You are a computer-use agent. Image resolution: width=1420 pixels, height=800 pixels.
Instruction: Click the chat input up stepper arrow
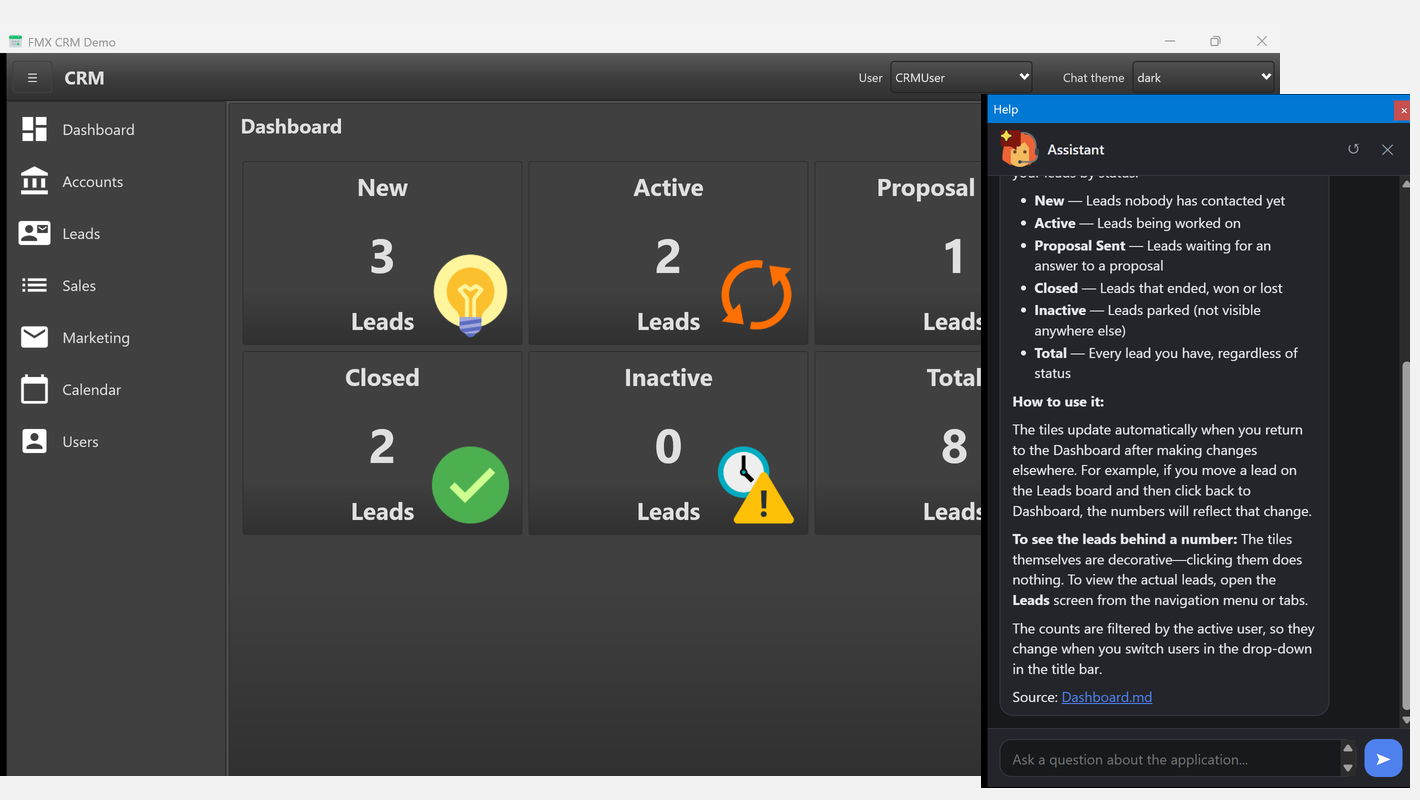[1347, 749]
